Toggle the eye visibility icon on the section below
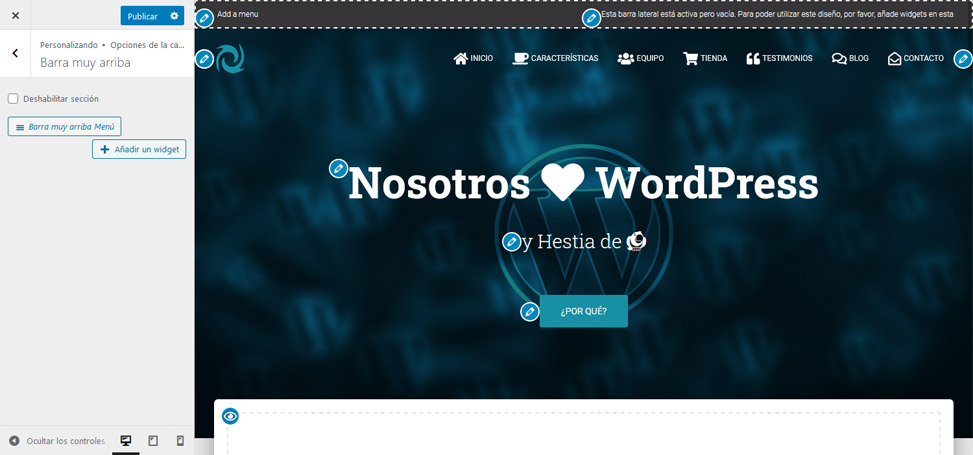Screen dimensions: 973x455 point(230,416)
